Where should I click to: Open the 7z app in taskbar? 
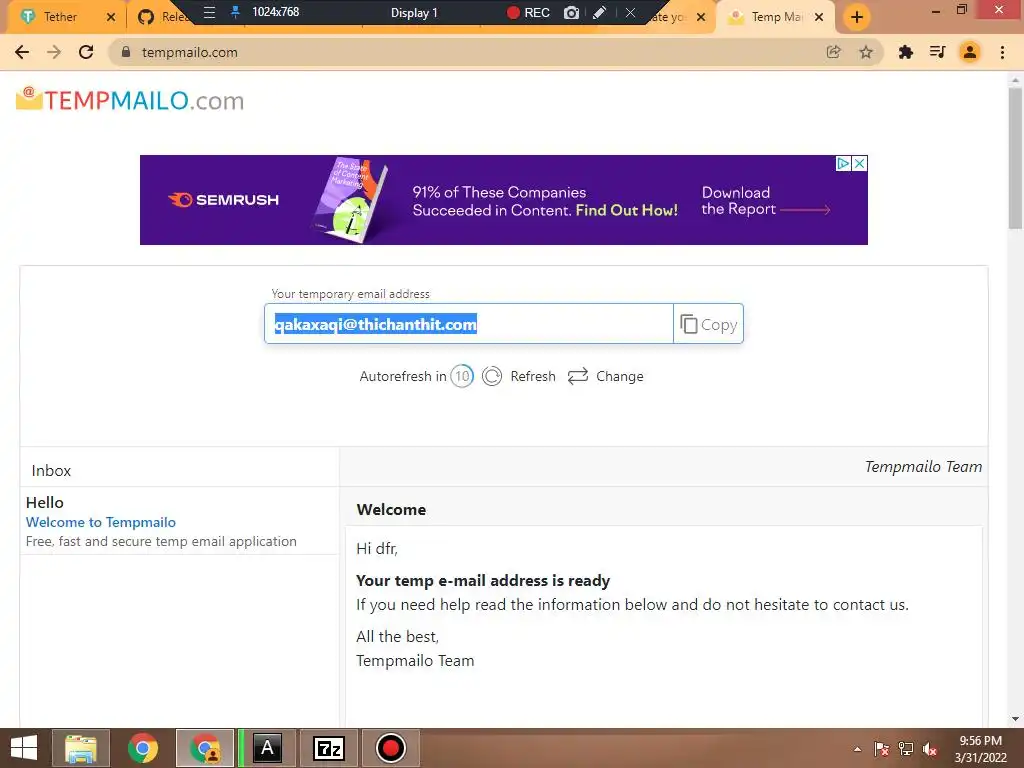328,748
